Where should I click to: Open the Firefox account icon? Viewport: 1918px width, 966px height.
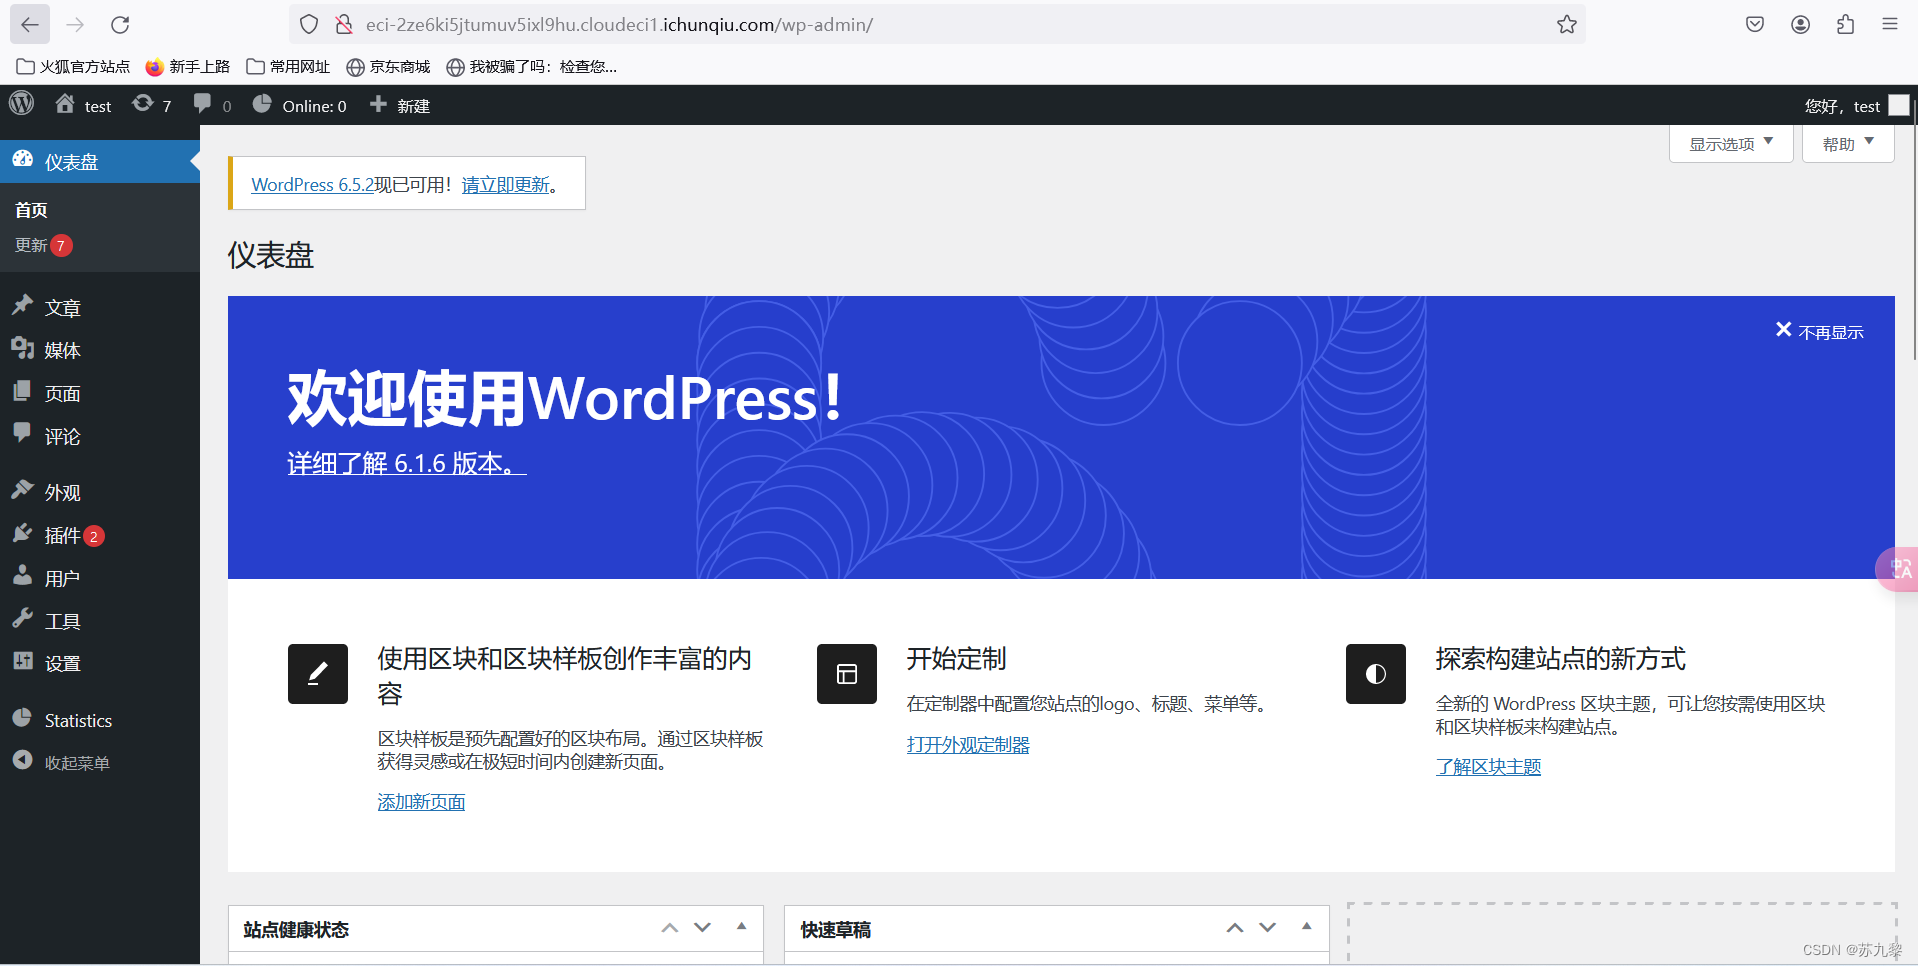(1800, 24)
